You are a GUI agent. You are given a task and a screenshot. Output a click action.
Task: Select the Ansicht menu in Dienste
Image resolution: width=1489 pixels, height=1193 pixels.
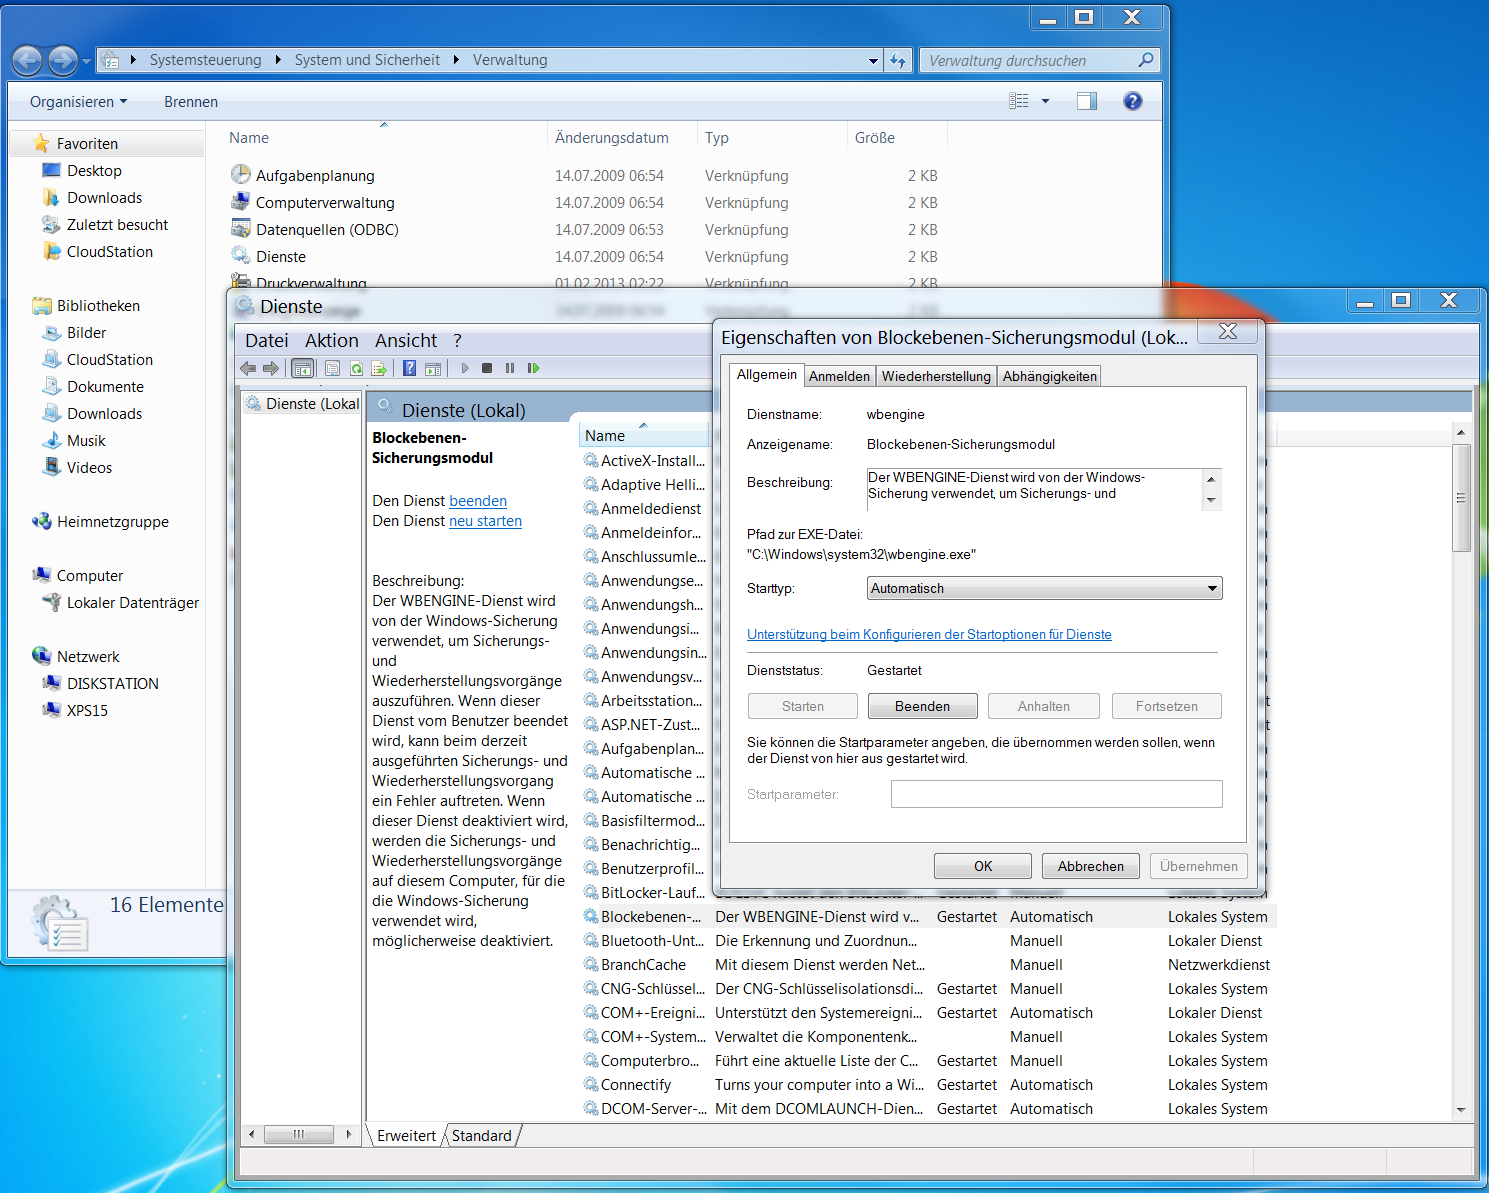click(x=405, y=340)
